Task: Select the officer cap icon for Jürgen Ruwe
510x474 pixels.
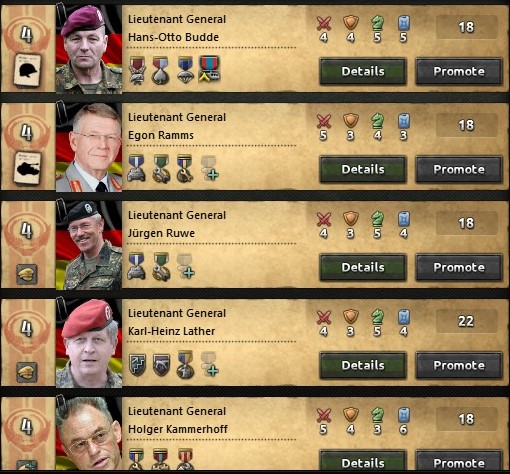Action: point(27,274)
